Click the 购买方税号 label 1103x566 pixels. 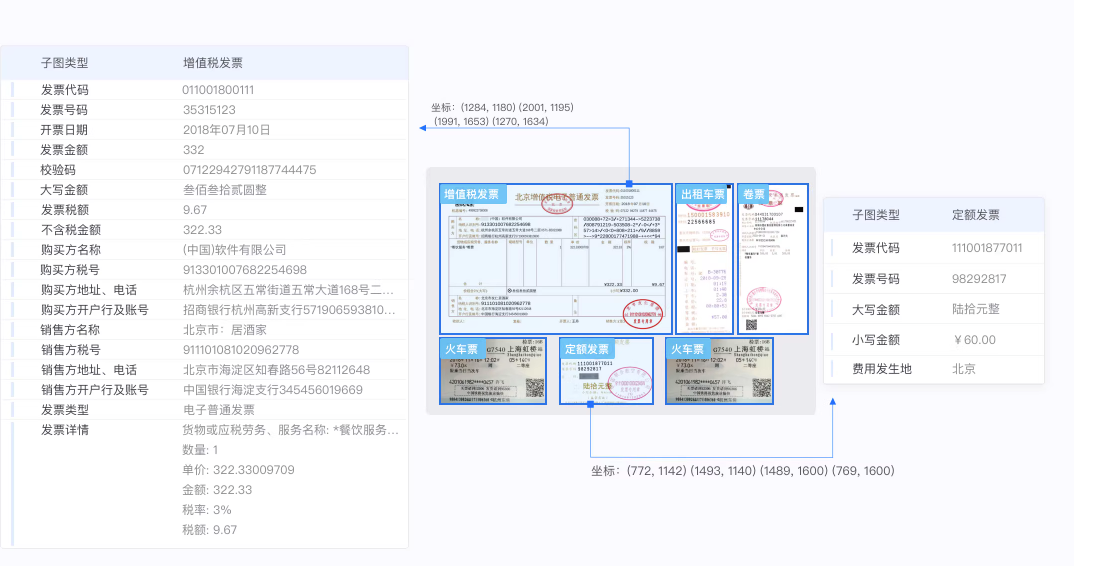point(70,270)
